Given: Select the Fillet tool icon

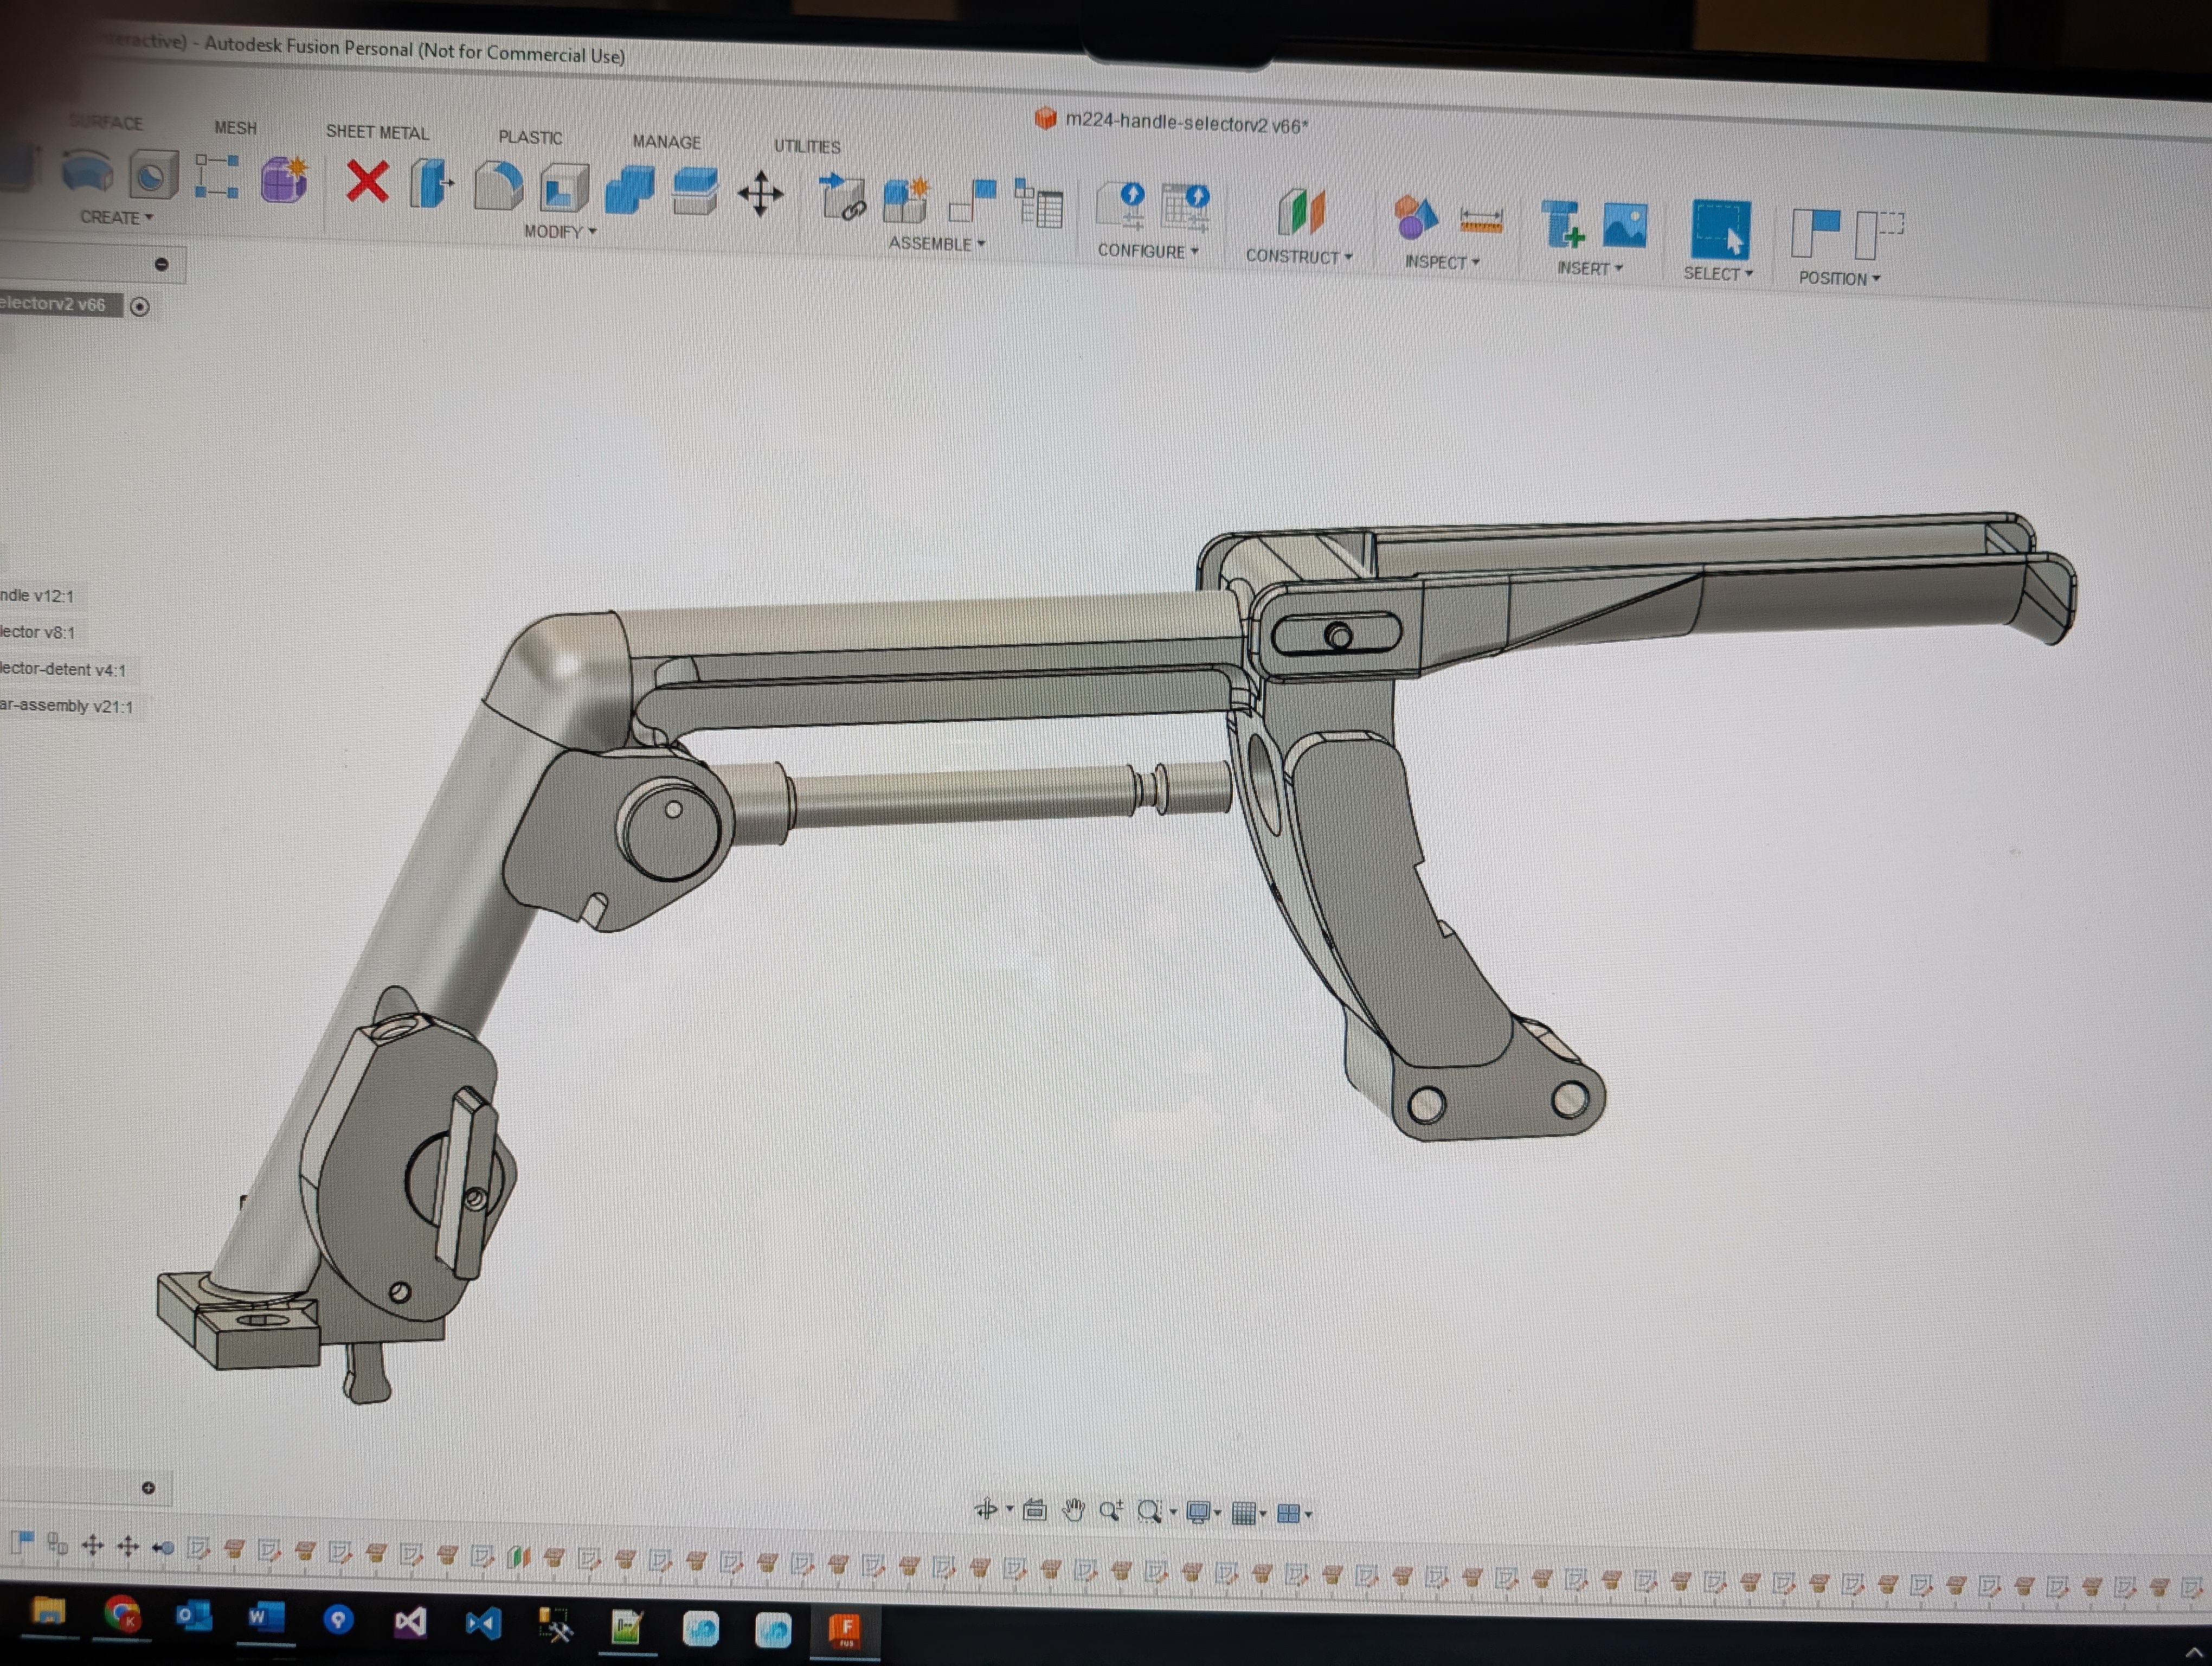Looking at the screenshot, I should 498,186.
